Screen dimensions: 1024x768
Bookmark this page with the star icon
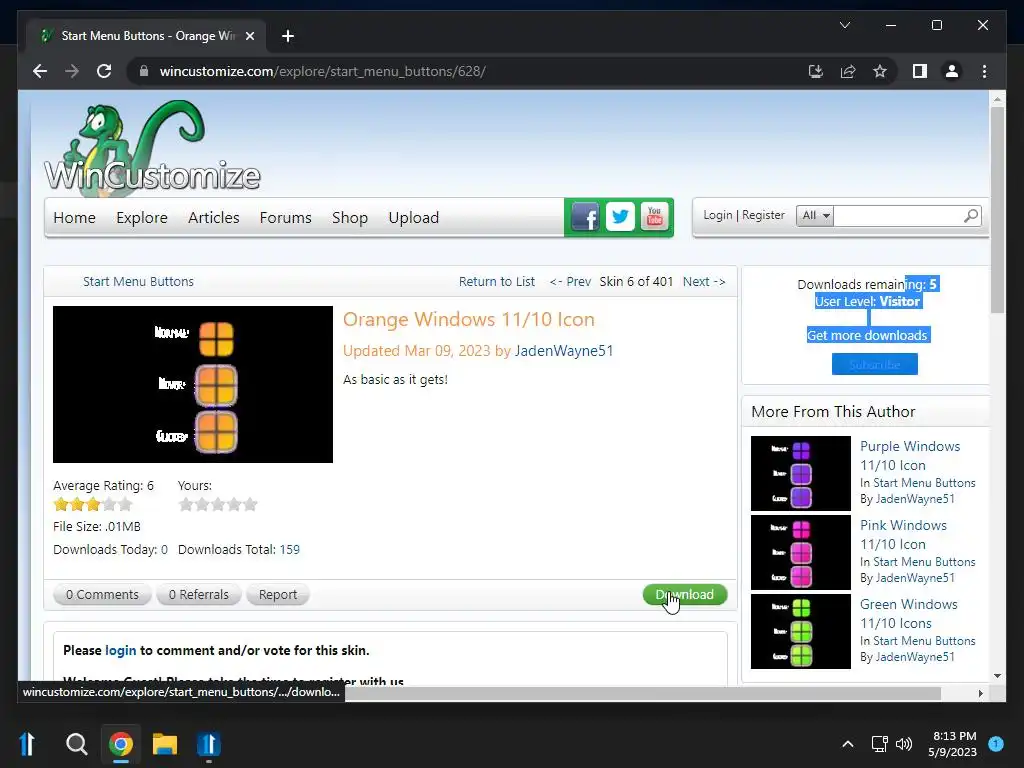880,71
